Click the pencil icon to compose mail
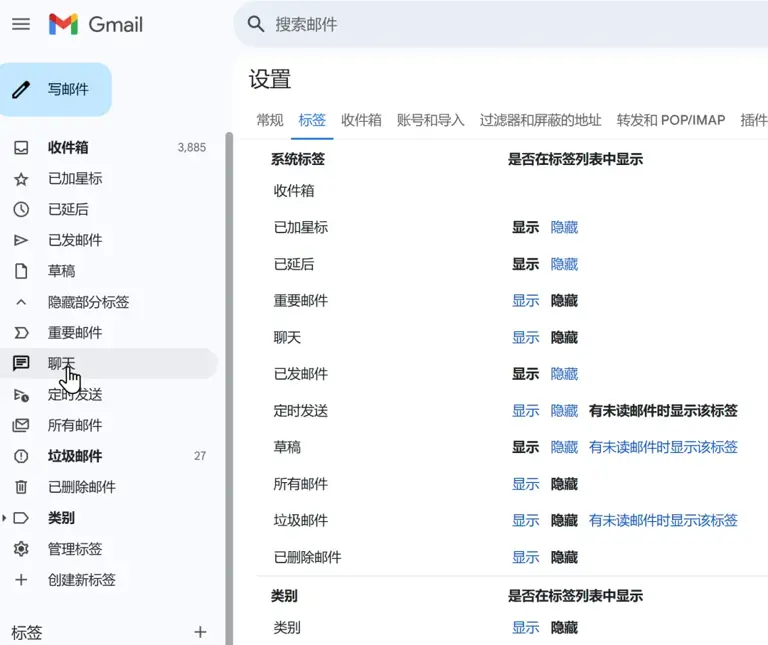This screenshot has width=768, height=645. tap(22, 89)
